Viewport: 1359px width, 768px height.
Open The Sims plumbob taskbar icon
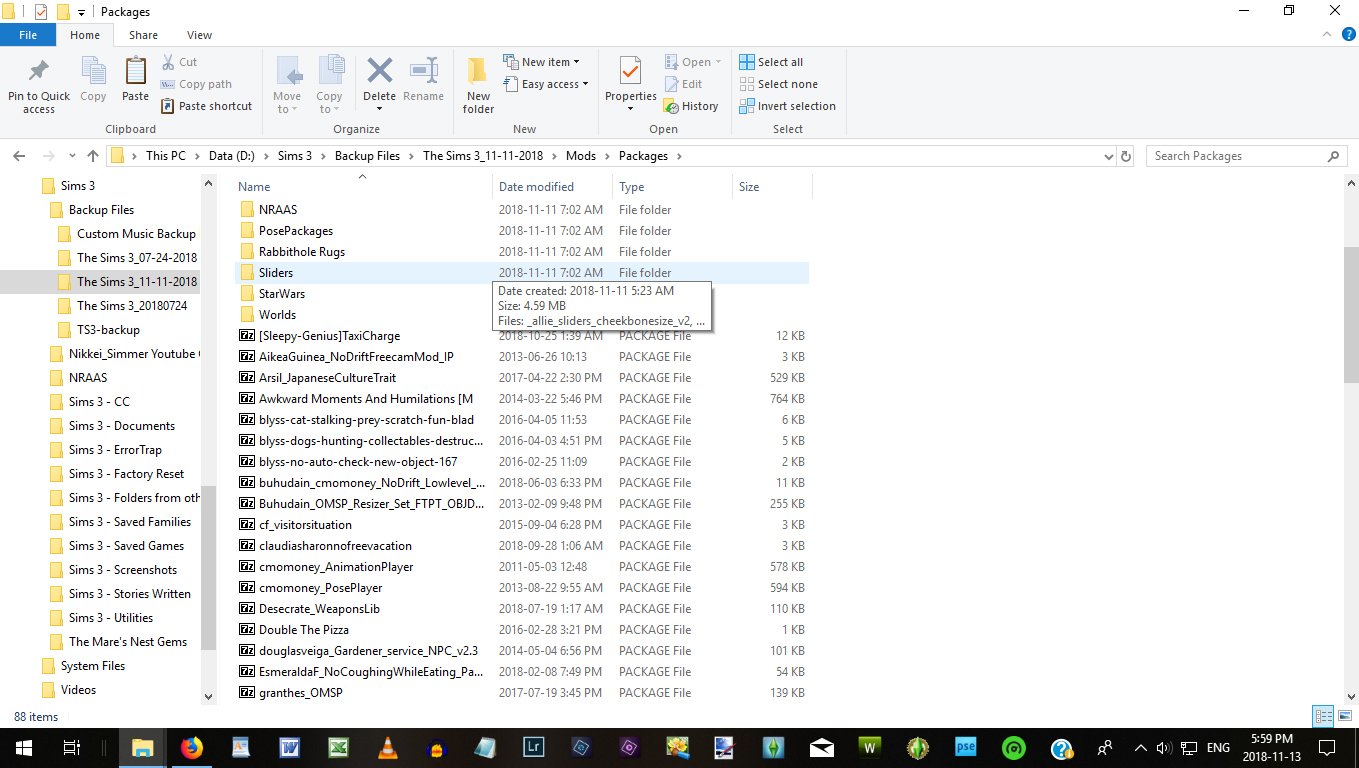coord(773,747)
